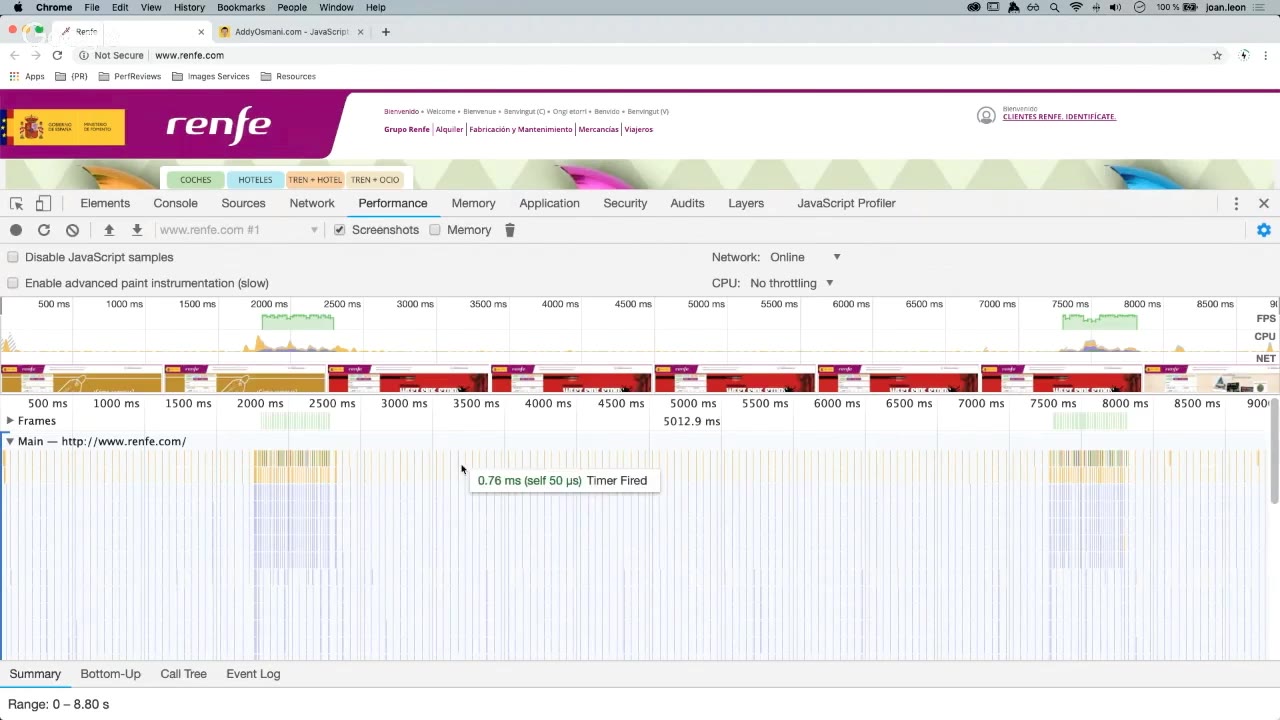The height and width of the screenshot is (720, 1280).
Task: Close the DevTools panel
Action: (x=1263, y=203)
